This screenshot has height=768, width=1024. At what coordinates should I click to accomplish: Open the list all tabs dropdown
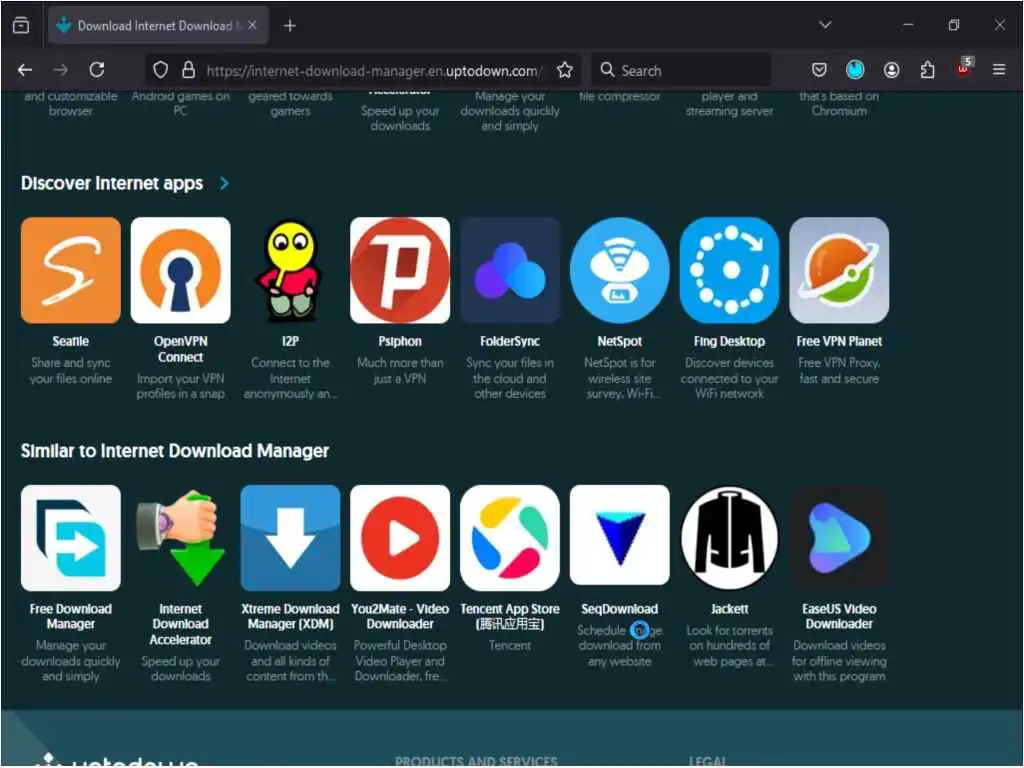825,25
